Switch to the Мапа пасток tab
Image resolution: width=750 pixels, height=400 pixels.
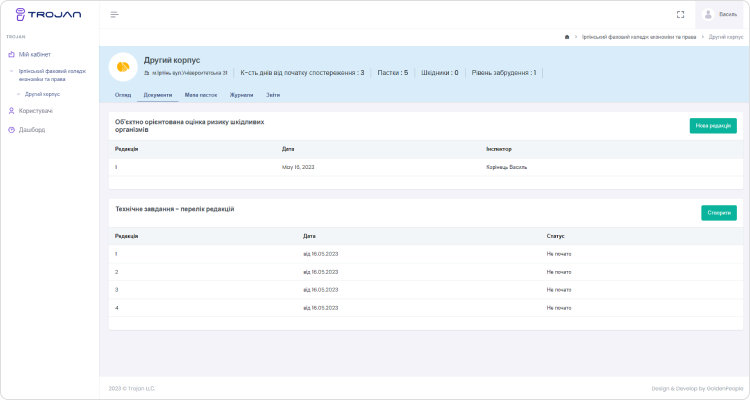201,94
